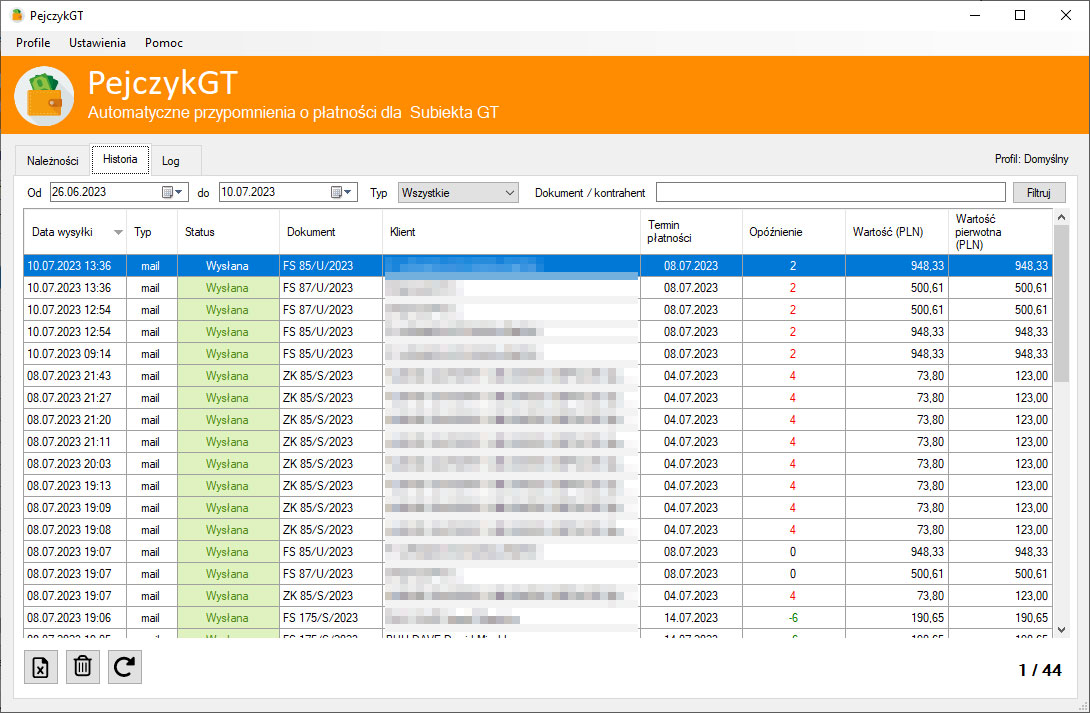
Task: Sort by the Dokument column header
Action: 331,232
